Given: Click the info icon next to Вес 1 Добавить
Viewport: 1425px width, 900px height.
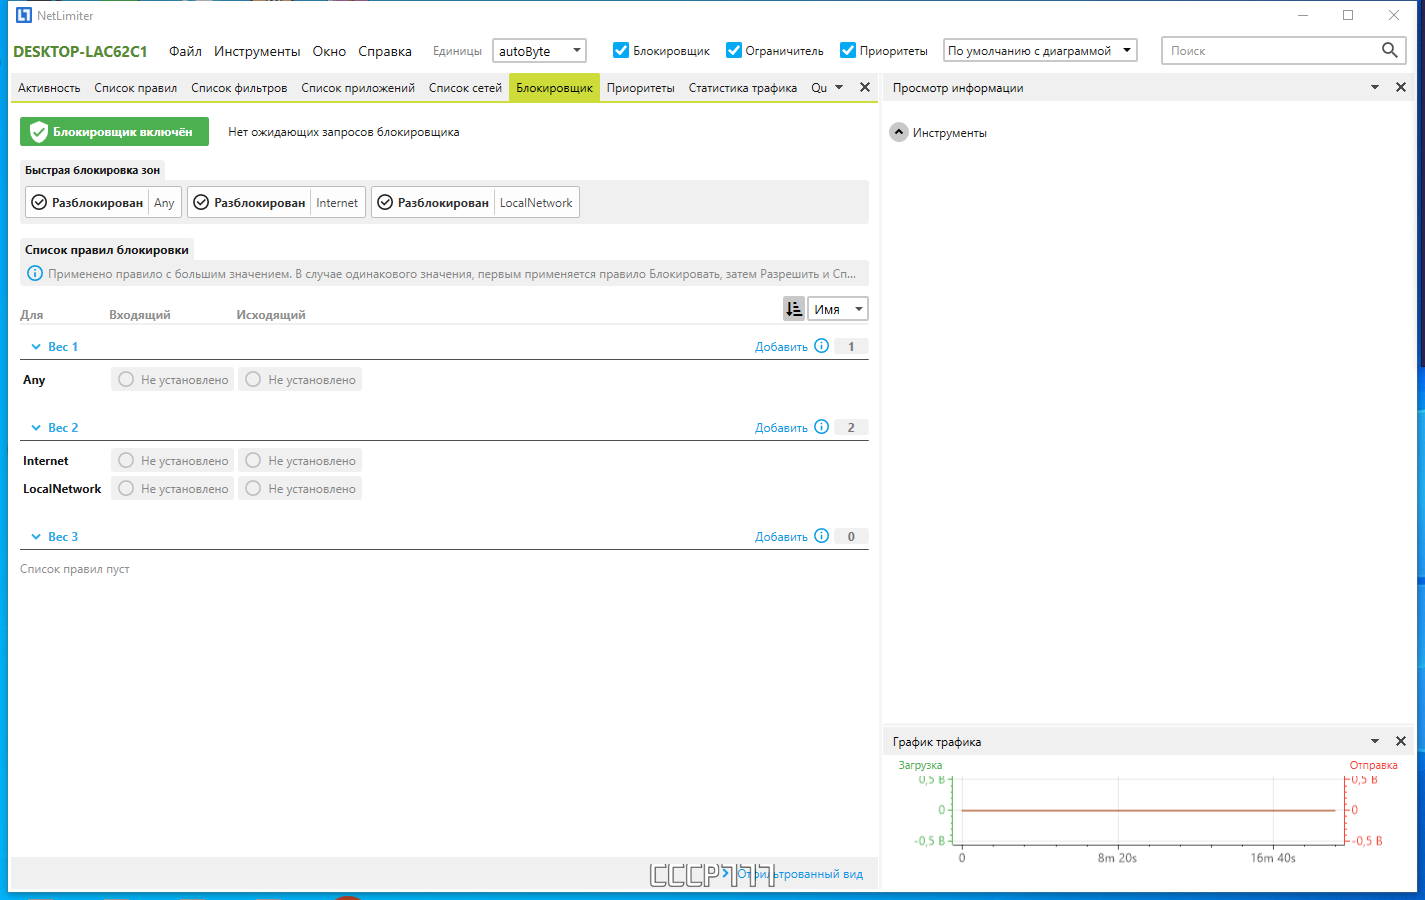Looking at the screenshot, I should click(x=821, y=345).
